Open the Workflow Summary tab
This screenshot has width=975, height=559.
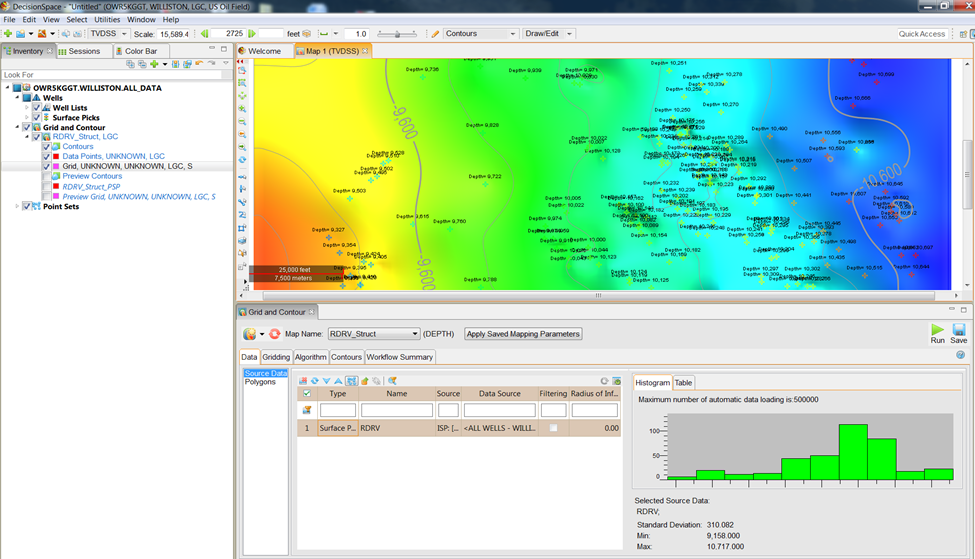(x=399, y=357)
